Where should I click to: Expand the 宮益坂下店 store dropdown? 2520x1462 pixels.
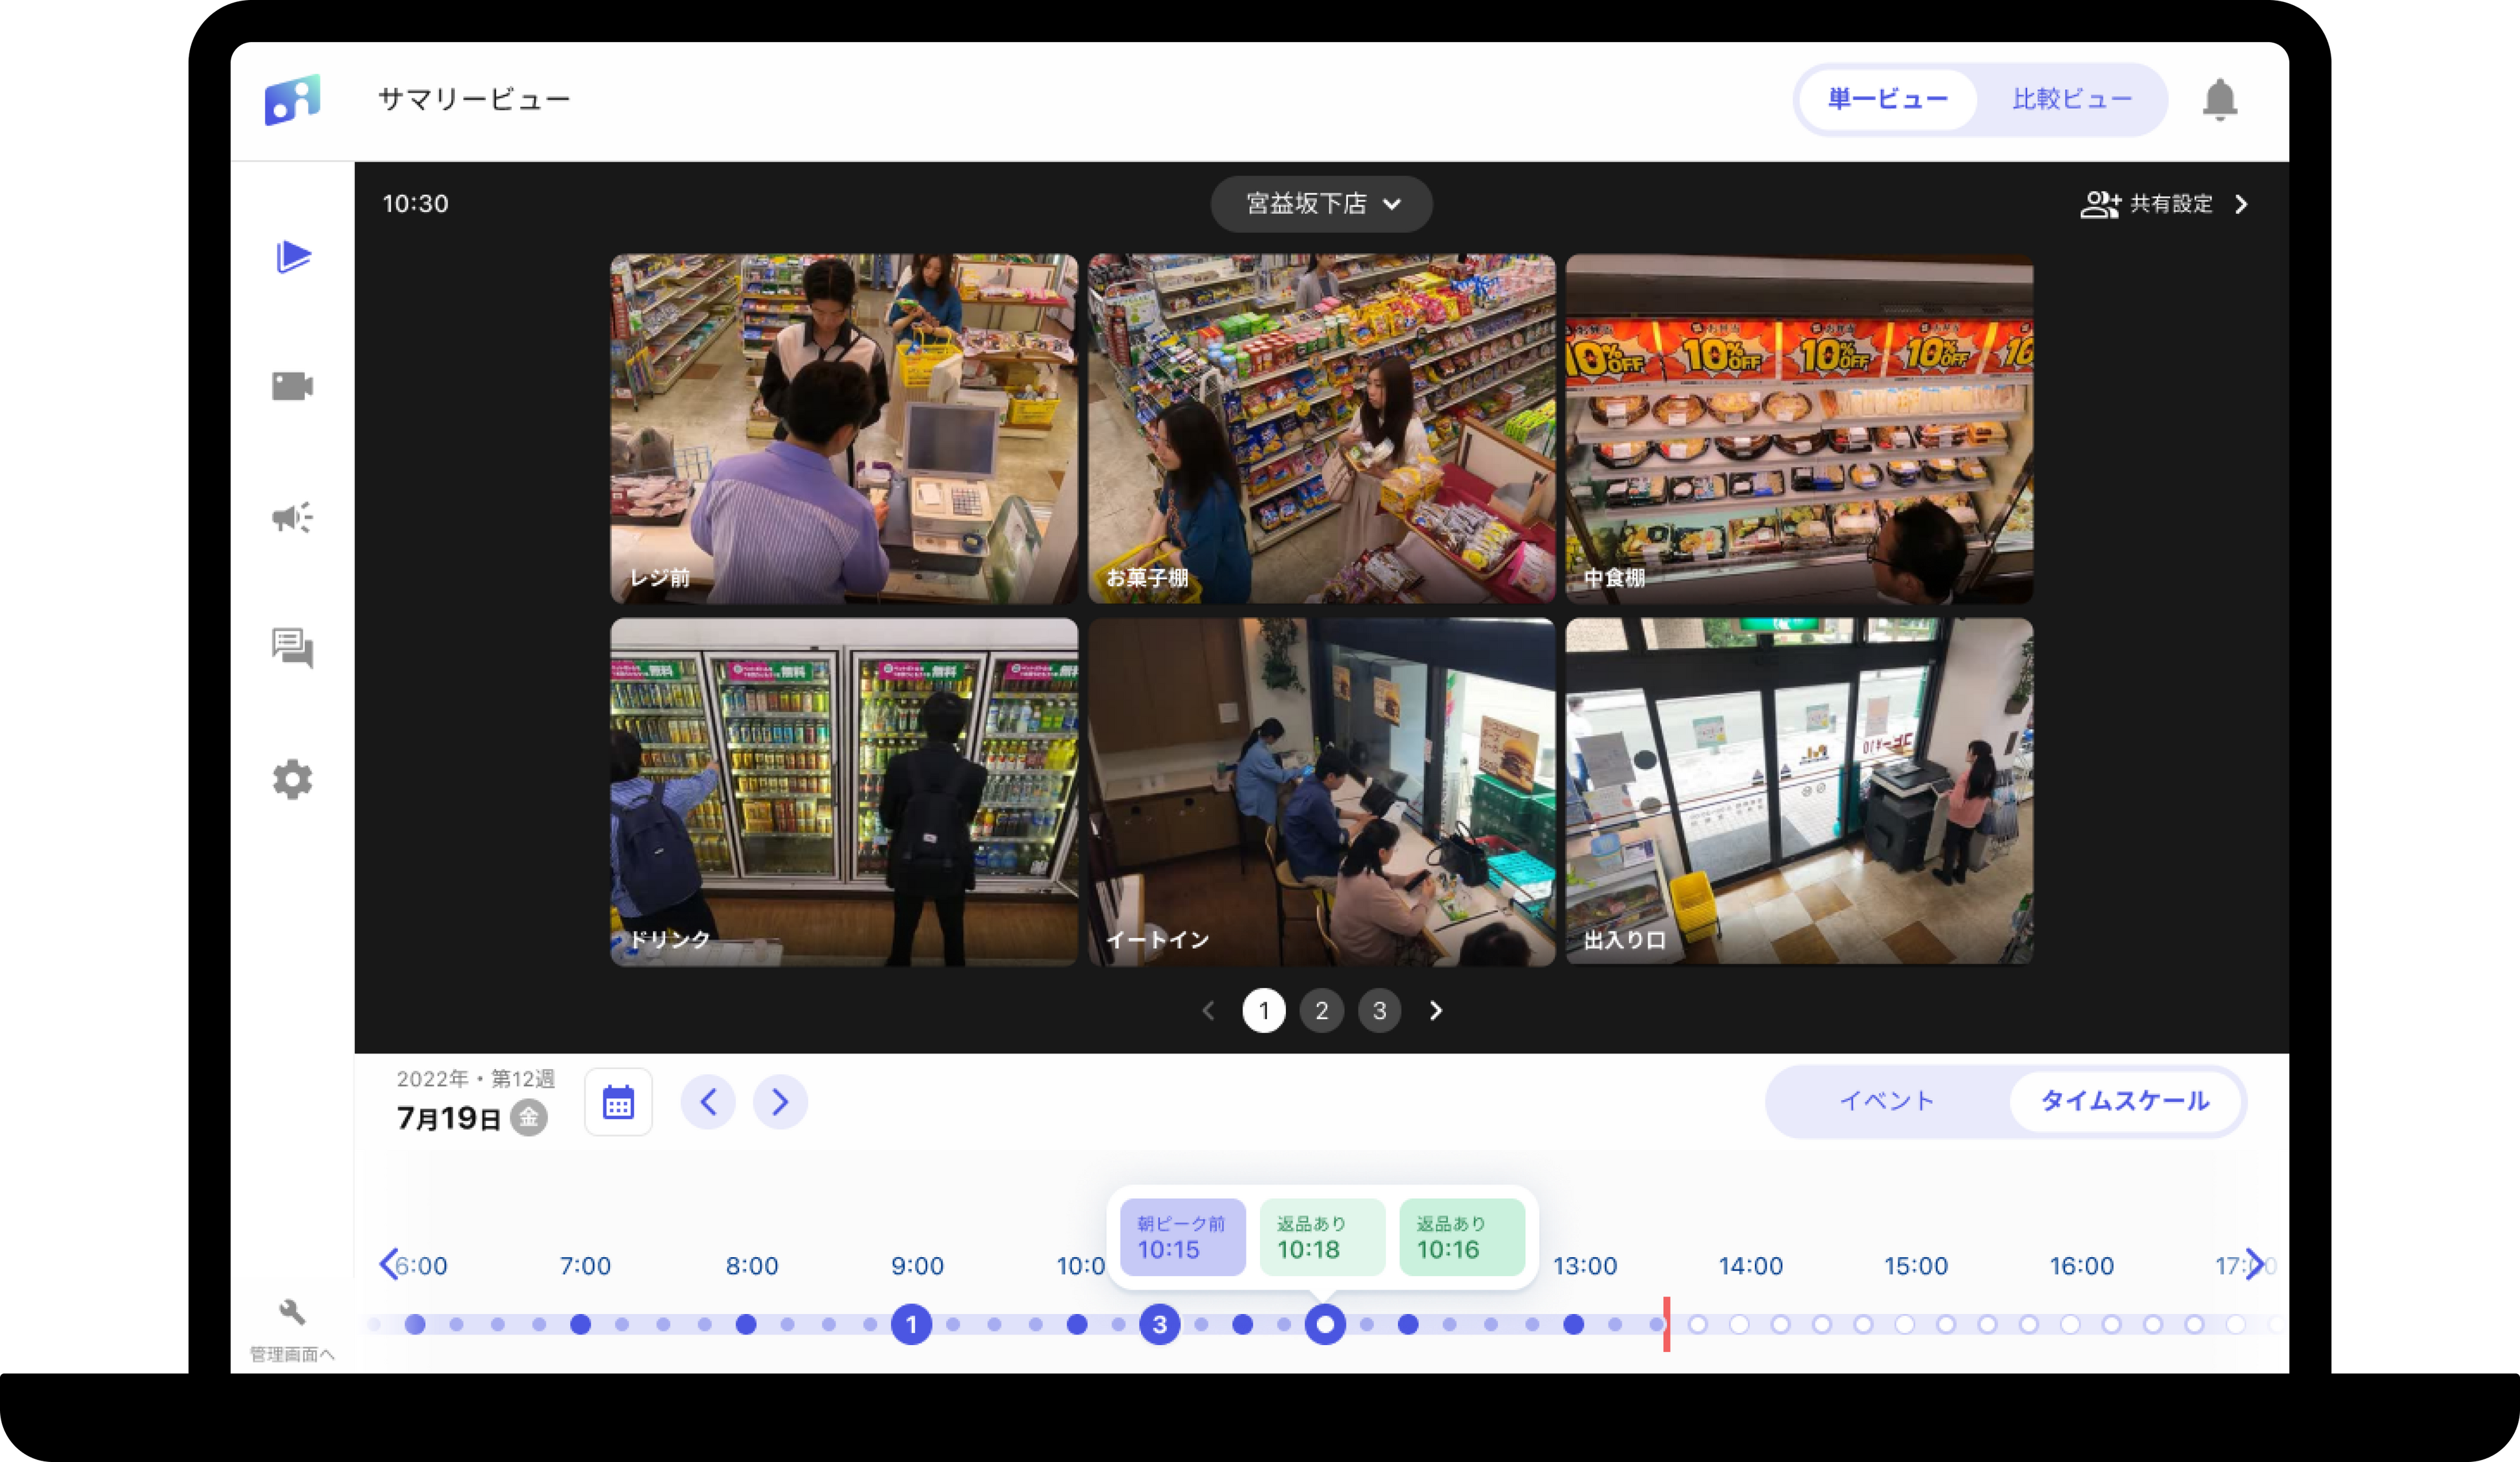click(x=1321, y=204)
